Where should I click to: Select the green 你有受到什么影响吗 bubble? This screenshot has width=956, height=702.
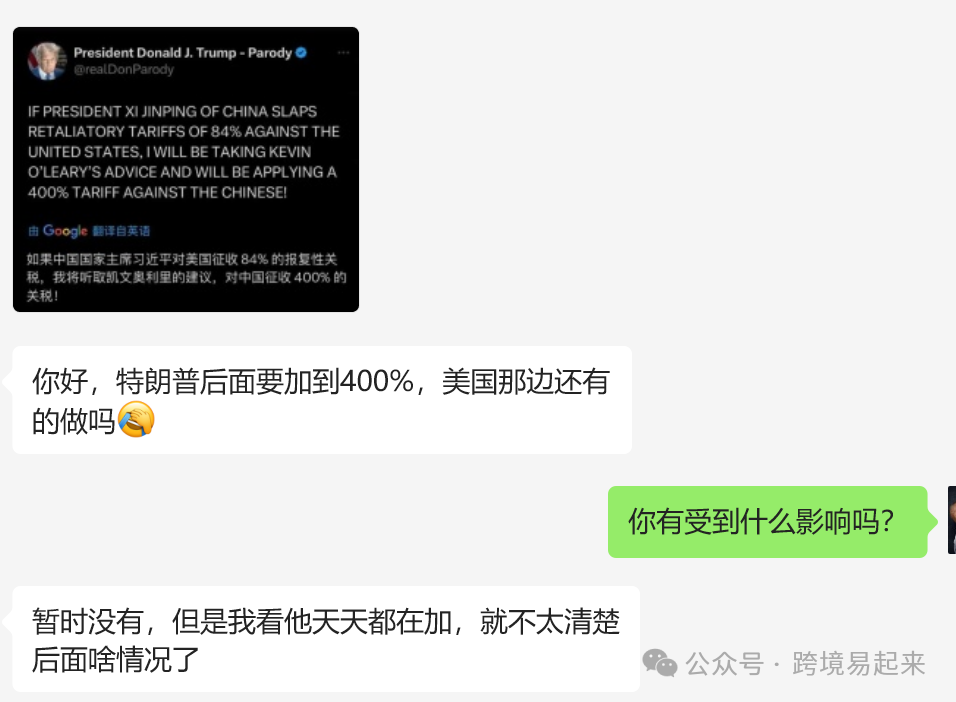(x=768, y=522)
